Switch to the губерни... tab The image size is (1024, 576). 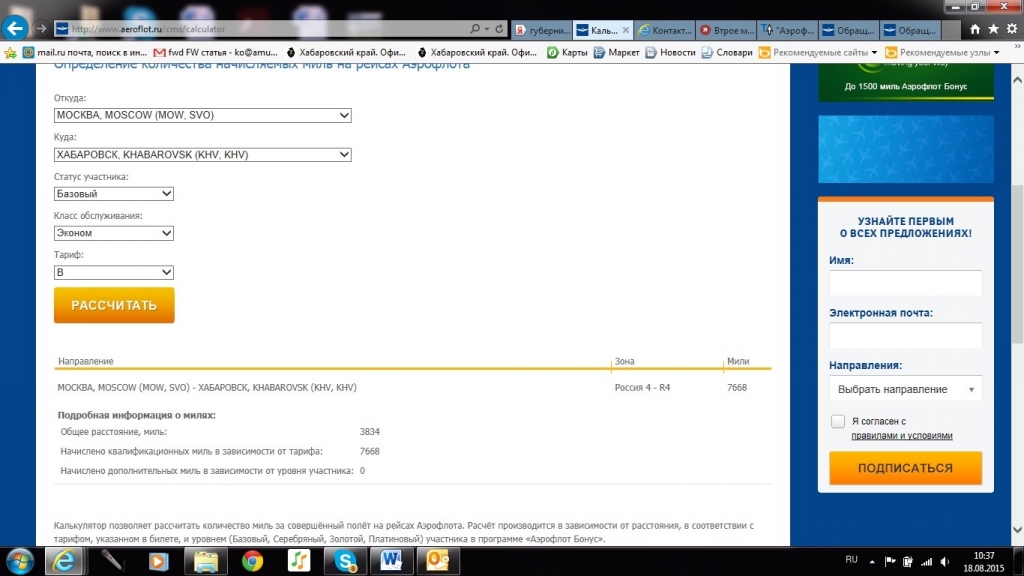click(x=542, y=30)
